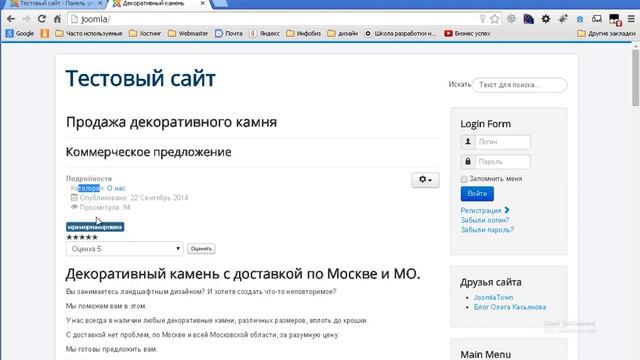Click the blue 'B' extension icon
Image resolution: width=640 pixels, height=360 pixels.
580,19
